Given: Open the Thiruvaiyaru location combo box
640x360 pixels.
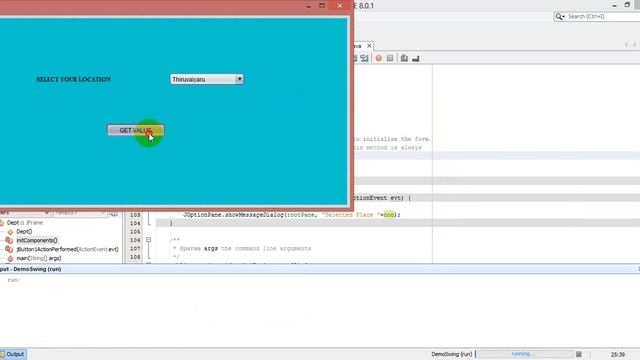Looking at the screenshot, I should 207,79.
